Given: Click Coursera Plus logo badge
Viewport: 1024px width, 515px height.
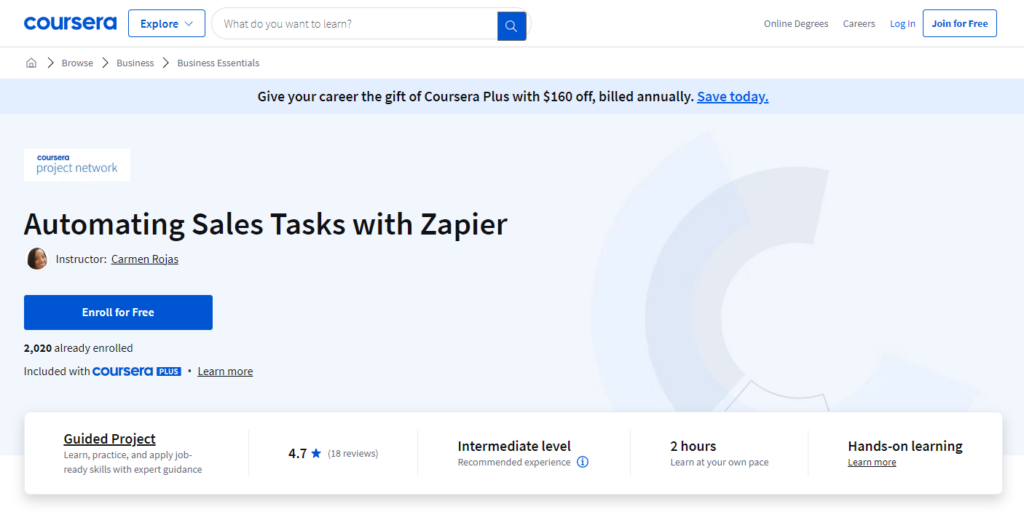Looking at the screenshot, I should [136, 371].
